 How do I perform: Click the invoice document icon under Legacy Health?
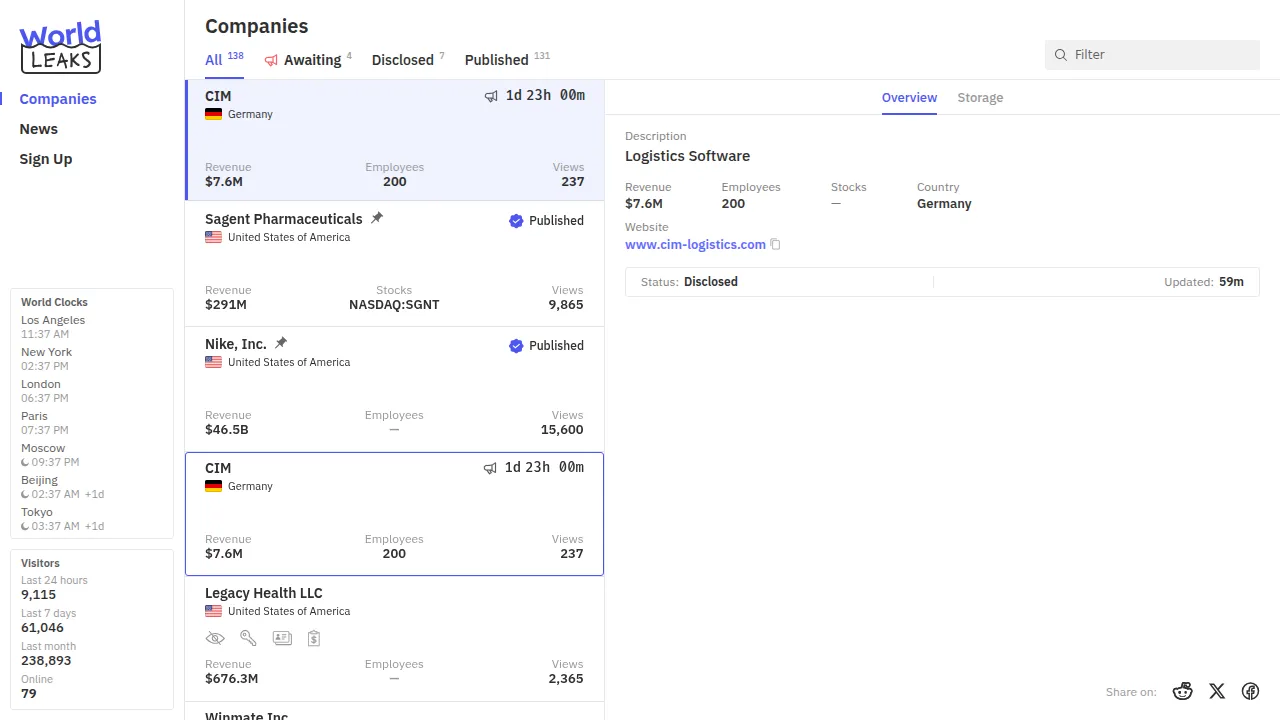click(314, 638)
